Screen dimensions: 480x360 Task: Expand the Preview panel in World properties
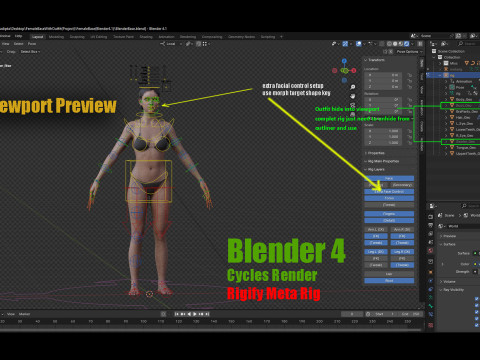pyautogui.click(x=449, y=236)
